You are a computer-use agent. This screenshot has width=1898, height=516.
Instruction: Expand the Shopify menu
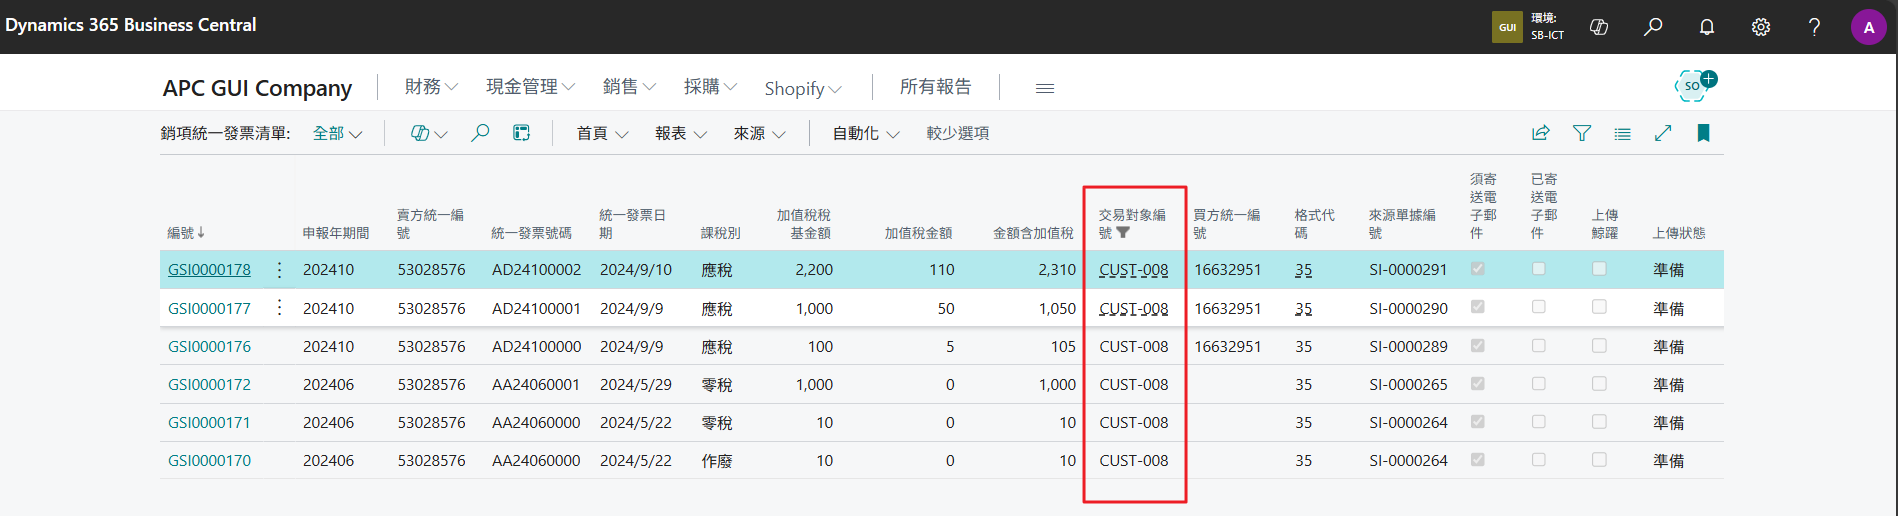click(803, 89)
